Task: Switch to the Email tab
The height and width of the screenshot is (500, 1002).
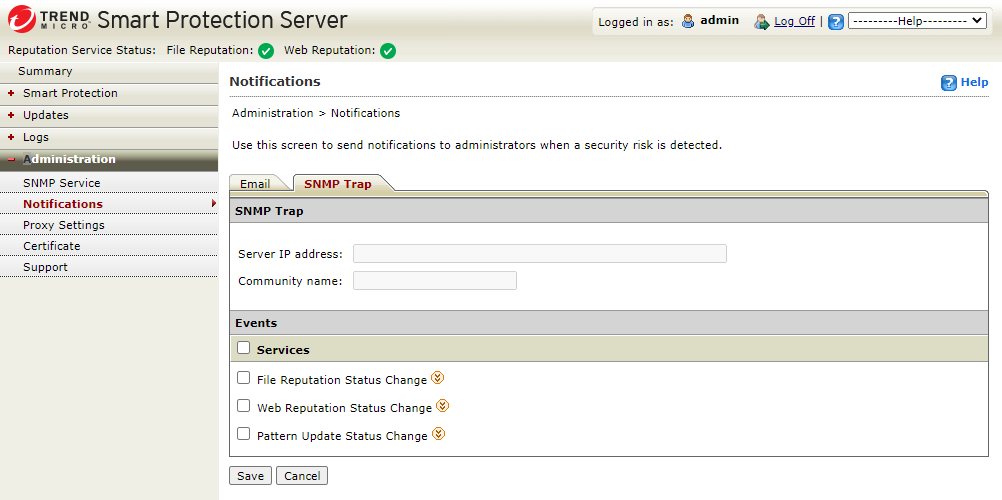Action: click(255, 184)
